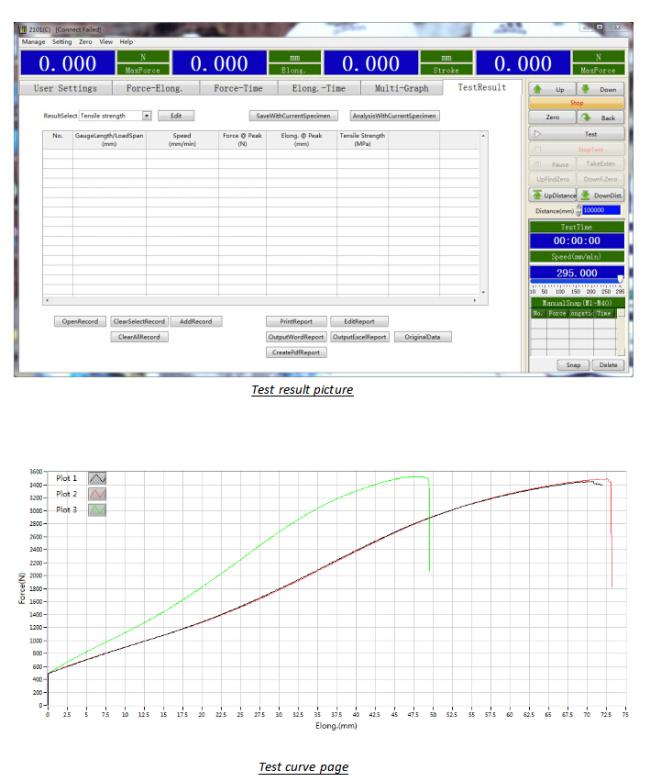Click the Plot 3 green legend icon
Image resolution: width=650 pixels, height=782 pixels.
pos(98,509)
